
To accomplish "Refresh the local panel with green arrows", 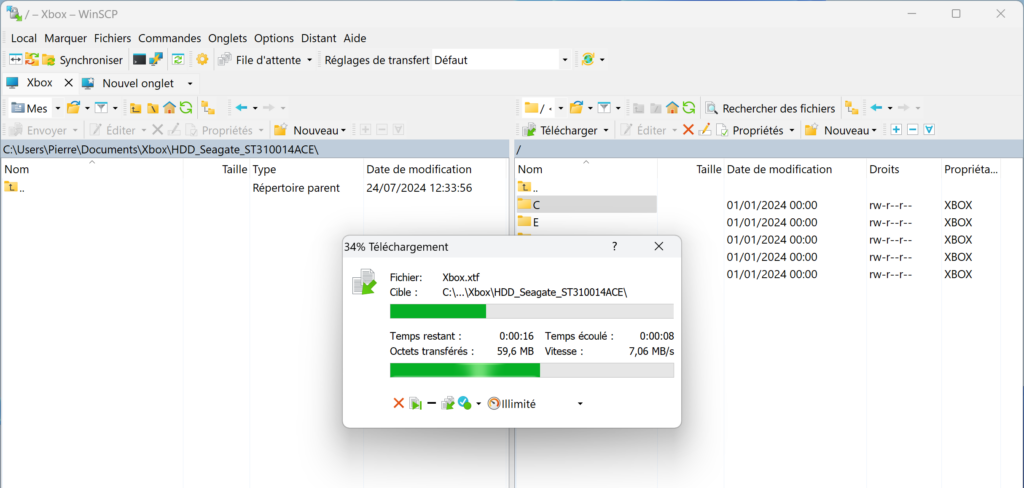I will (x=185, y=108).
